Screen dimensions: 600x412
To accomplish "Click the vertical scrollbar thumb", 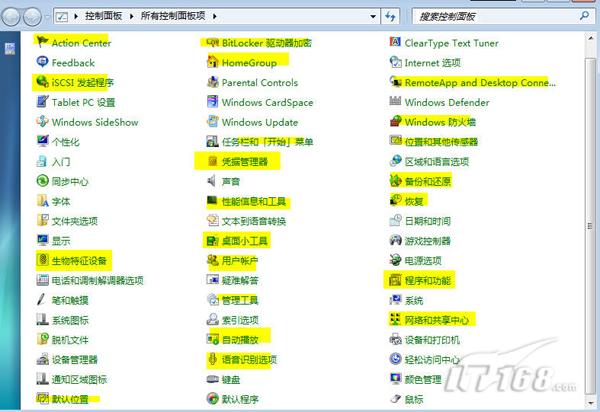I will point(591,226).
